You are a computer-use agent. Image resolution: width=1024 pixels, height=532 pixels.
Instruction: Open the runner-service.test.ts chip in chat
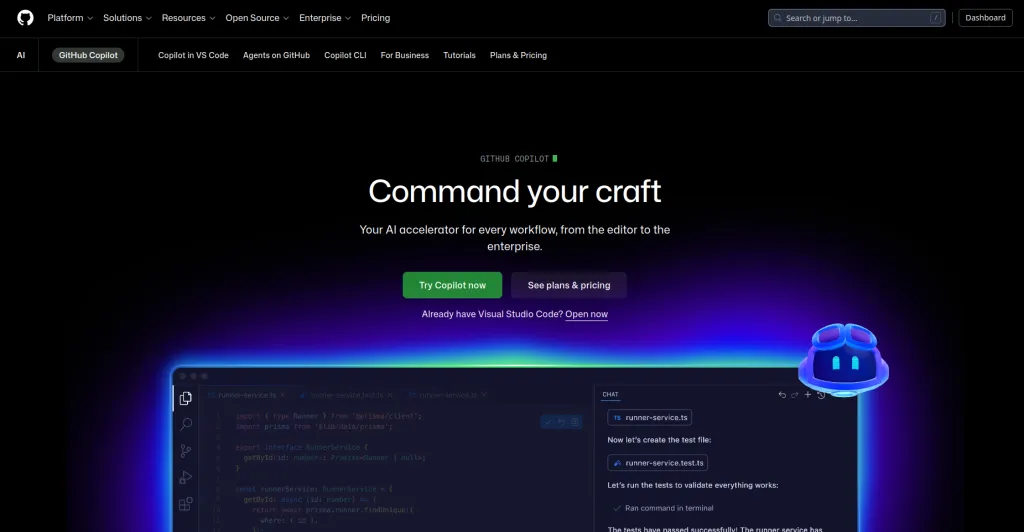(x=658, y=463)
